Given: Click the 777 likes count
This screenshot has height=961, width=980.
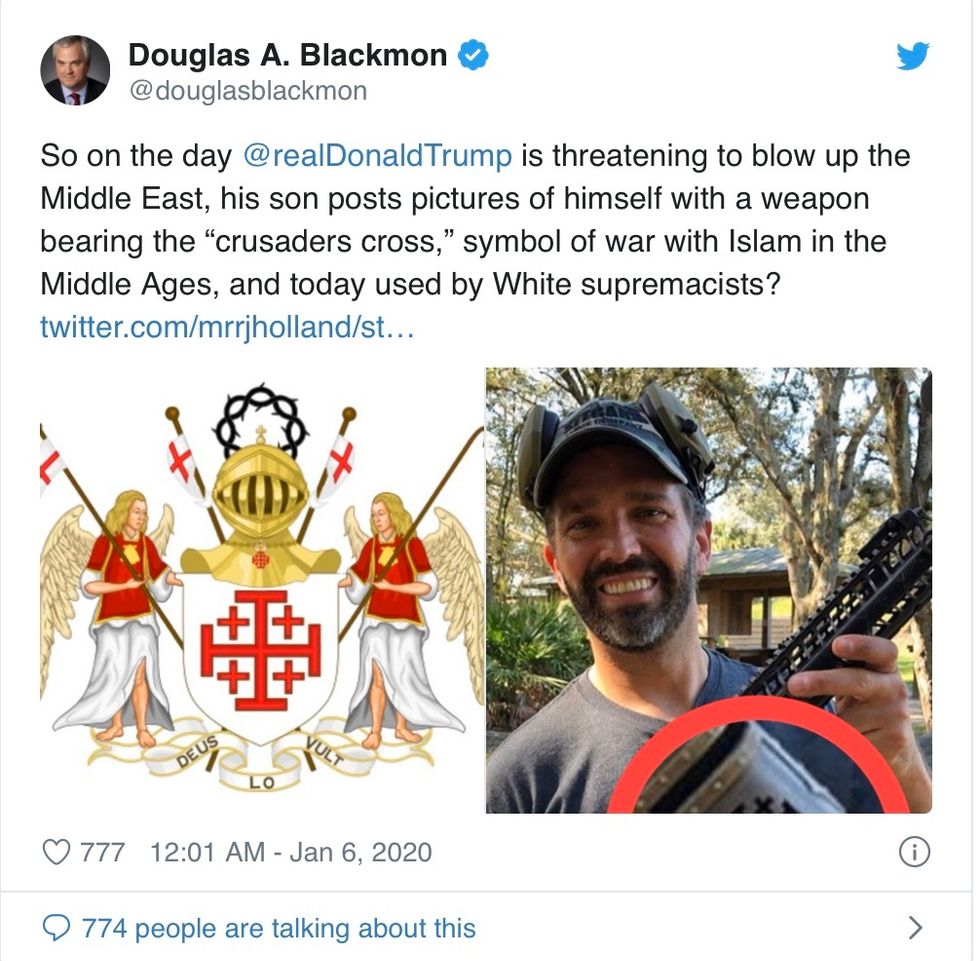Looking at the screenshot, I should pyautogui.click(x=102, y=852).
